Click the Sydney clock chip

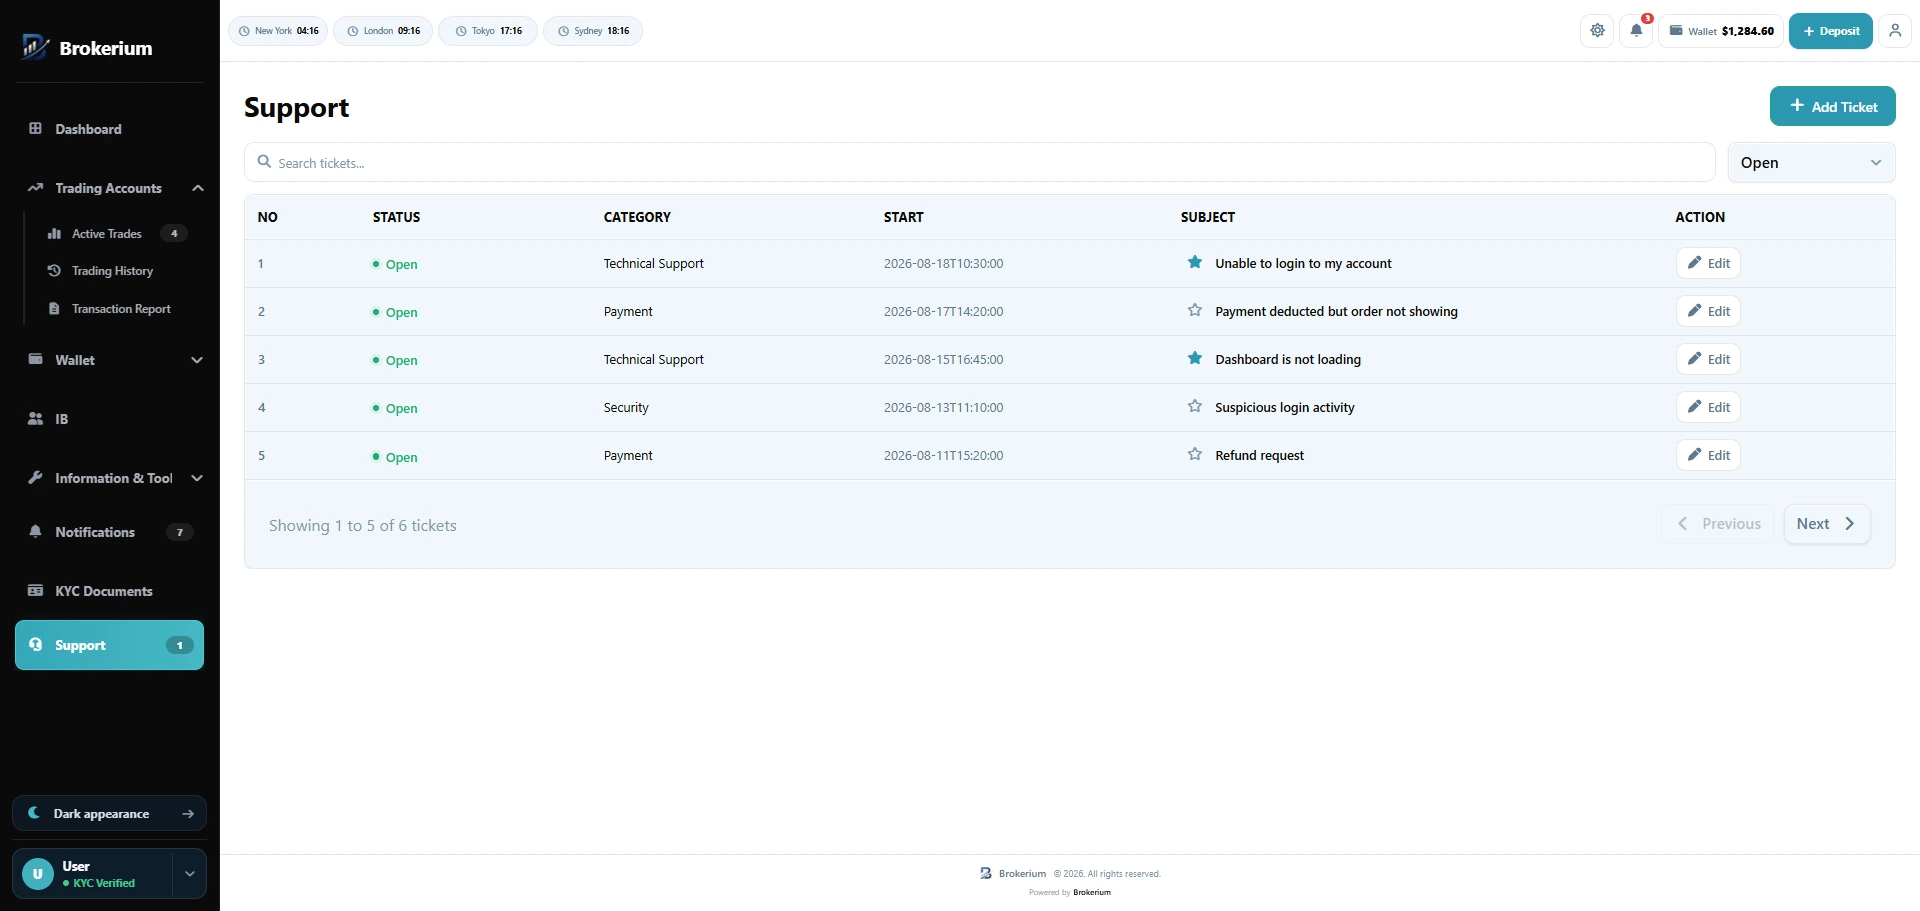[x=593, y=31]
